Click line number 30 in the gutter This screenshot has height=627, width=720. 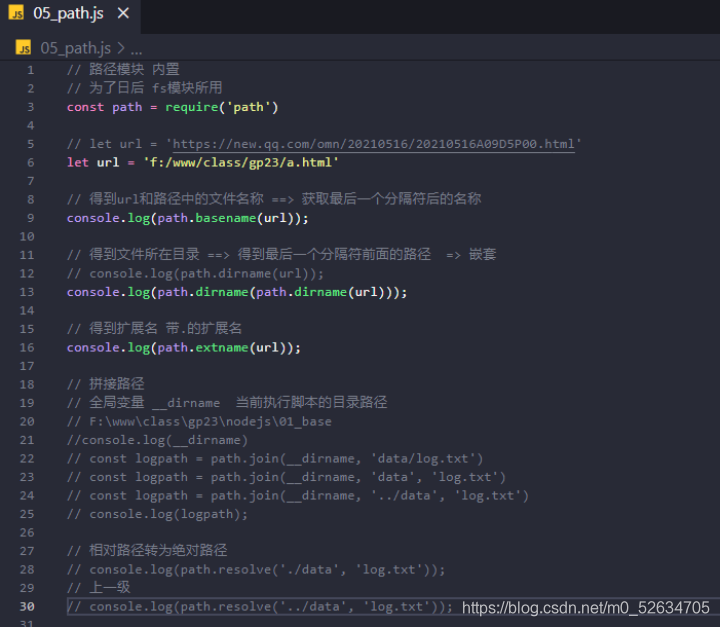(x=27, y=607)
